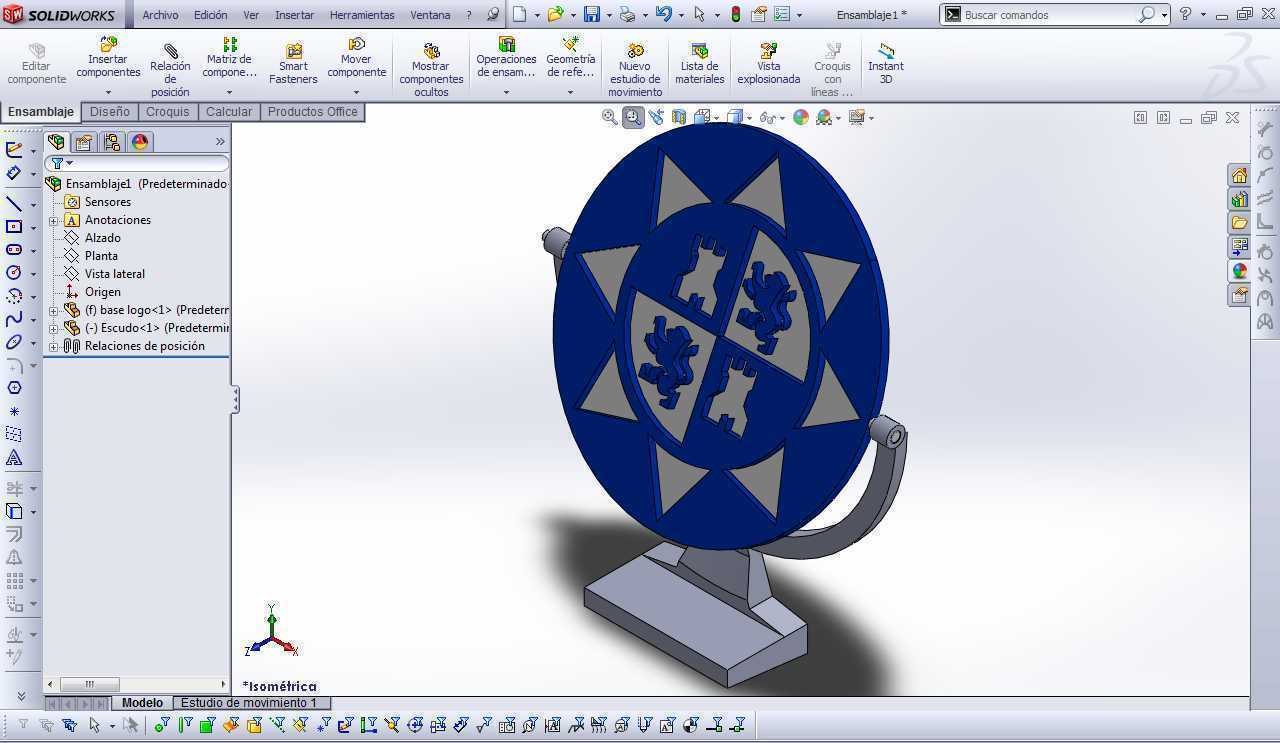Open the dropdown arrow under Insertar componentes
Image resolution: width=1280 pixels, height=743 pixels.
(108, 92)
